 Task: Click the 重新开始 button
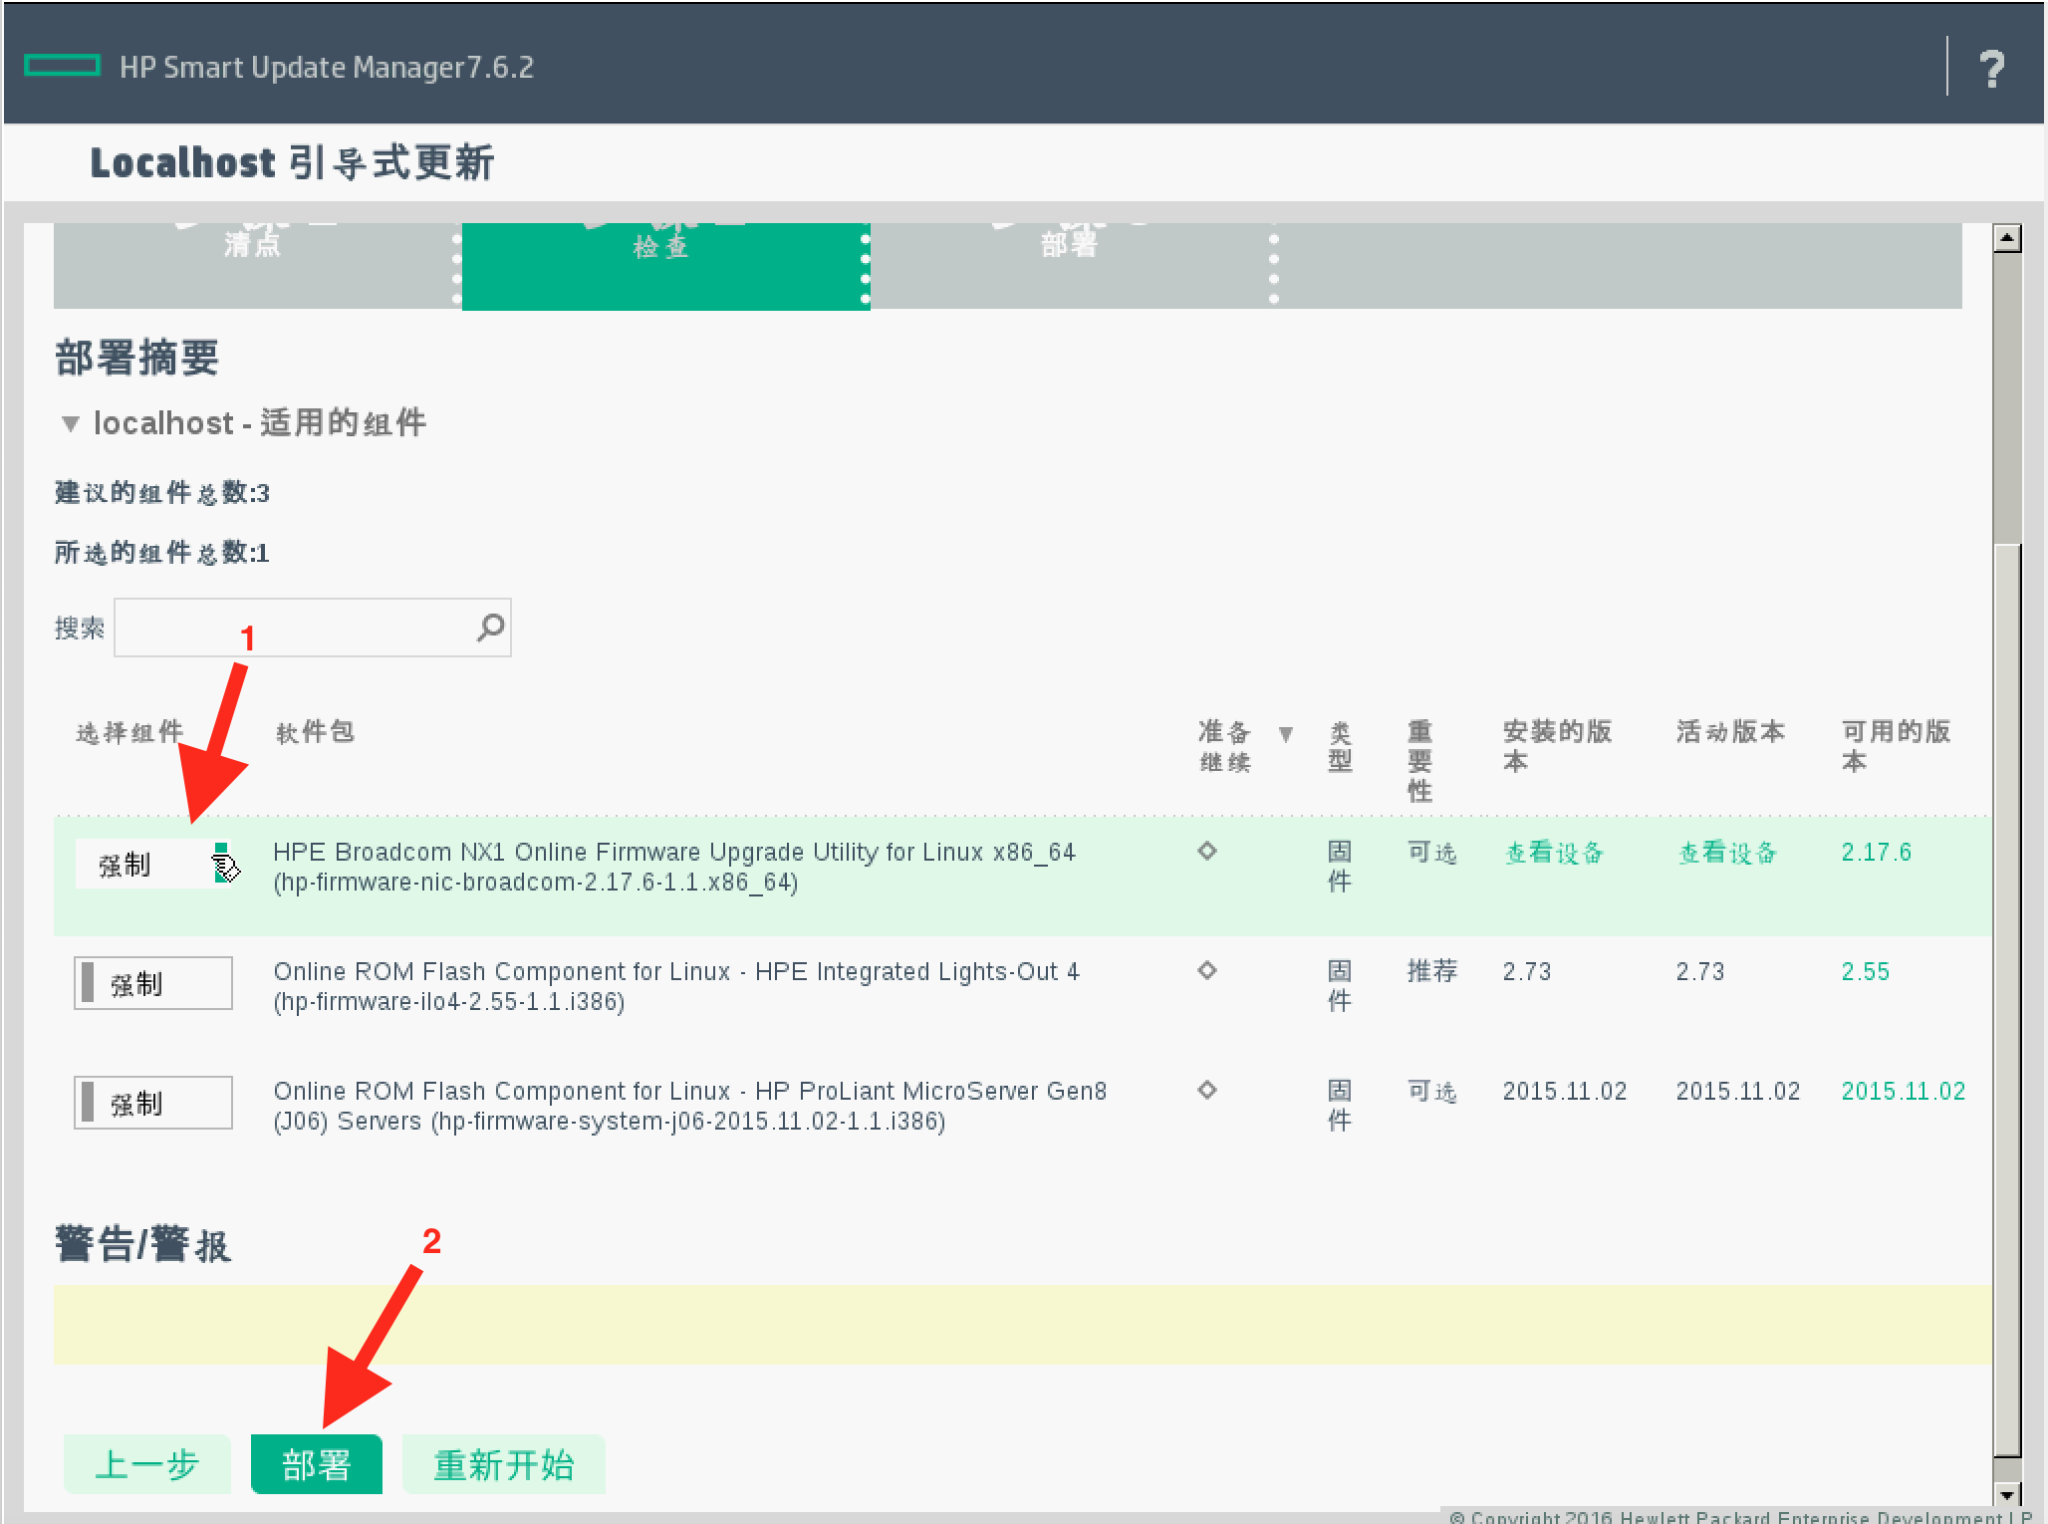pos(503,1464)
